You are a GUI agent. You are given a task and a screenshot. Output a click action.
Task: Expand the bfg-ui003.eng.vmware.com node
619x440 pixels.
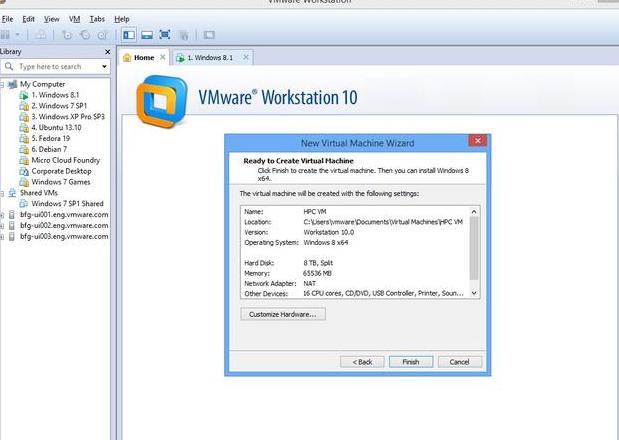(2, 237)
